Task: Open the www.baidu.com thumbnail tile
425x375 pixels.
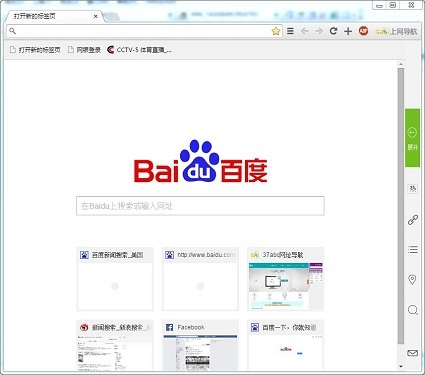Action: [x=200, y=279]
